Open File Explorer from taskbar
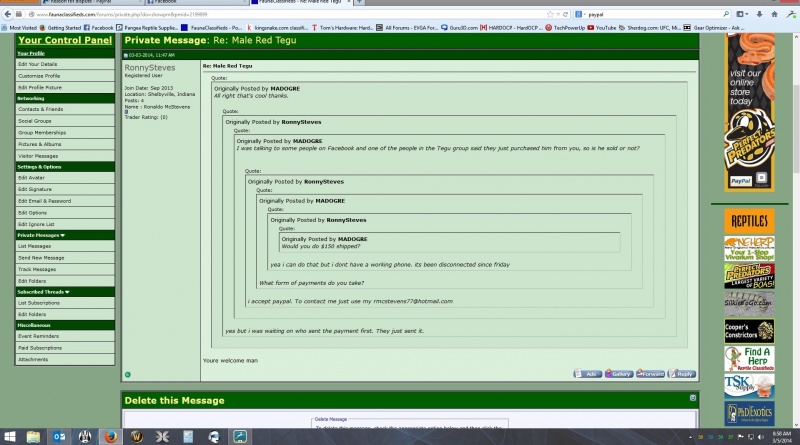 [33, 437]
